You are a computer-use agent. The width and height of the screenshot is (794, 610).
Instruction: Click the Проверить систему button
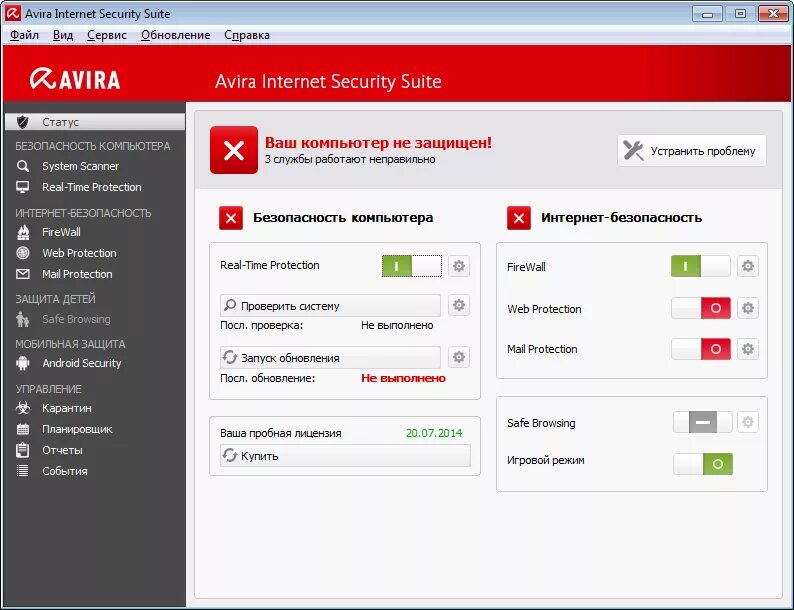[x=330, y=305]
